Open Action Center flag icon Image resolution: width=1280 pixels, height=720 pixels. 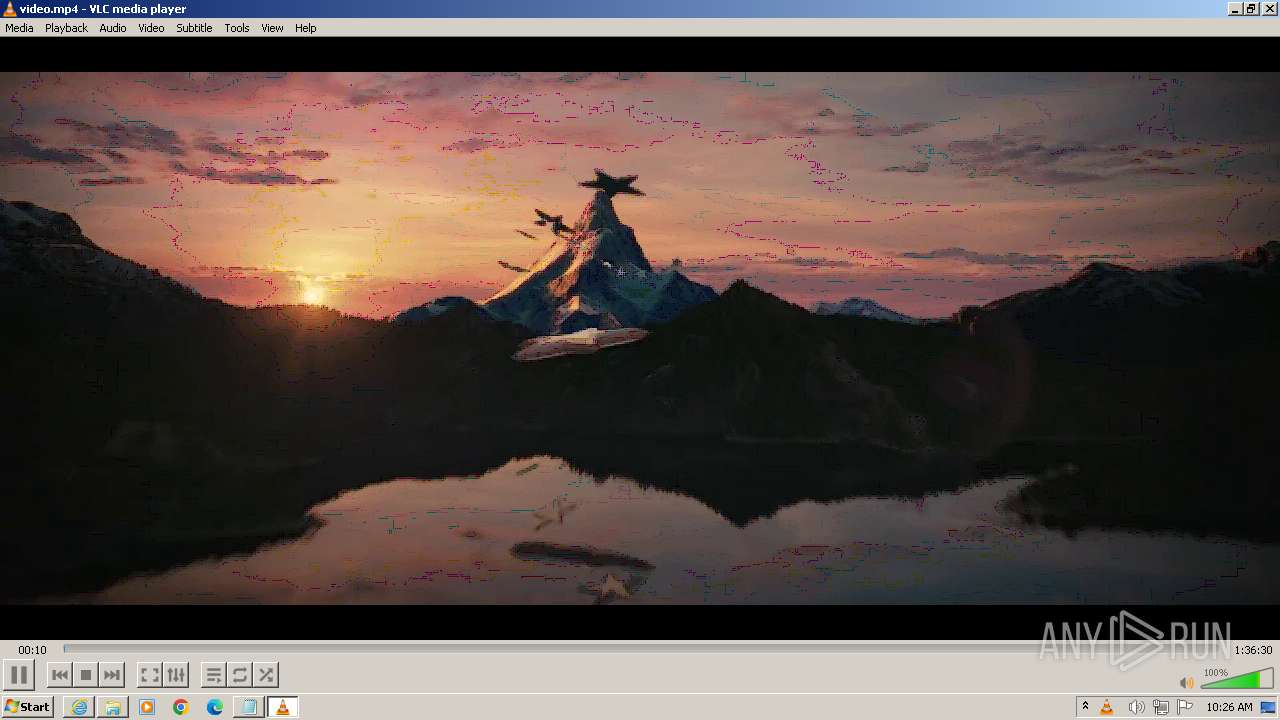[x=1186, y=707]
